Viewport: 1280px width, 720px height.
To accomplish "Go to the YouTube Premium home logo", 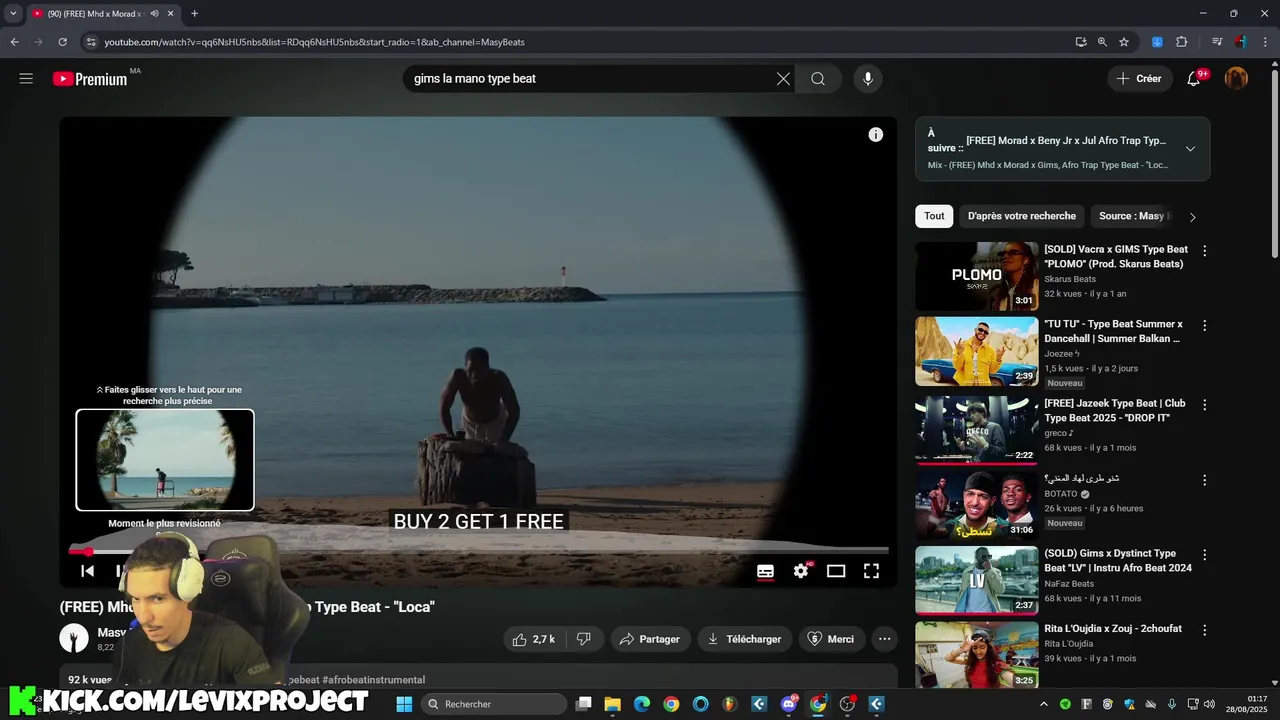I will pyautogui.click(x=90, y=79).
